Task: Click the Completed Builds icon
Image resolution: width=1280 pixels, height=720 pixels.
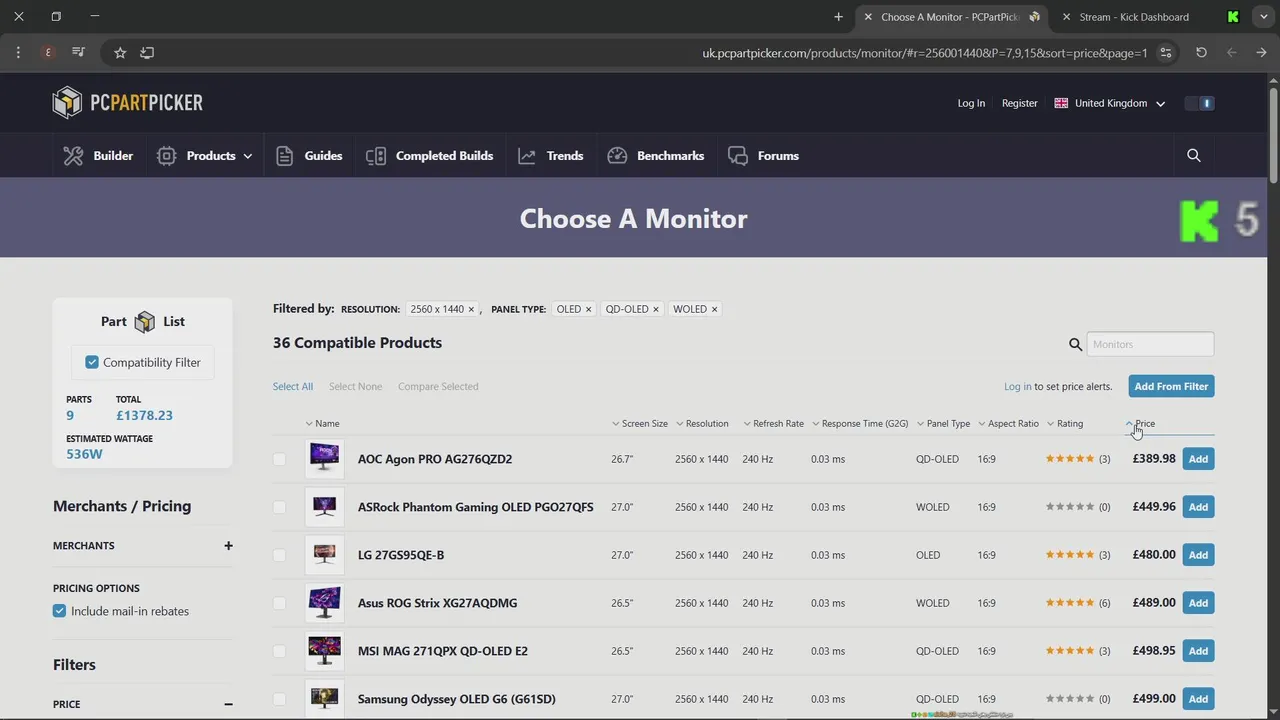Action: (x=376, y=155)
